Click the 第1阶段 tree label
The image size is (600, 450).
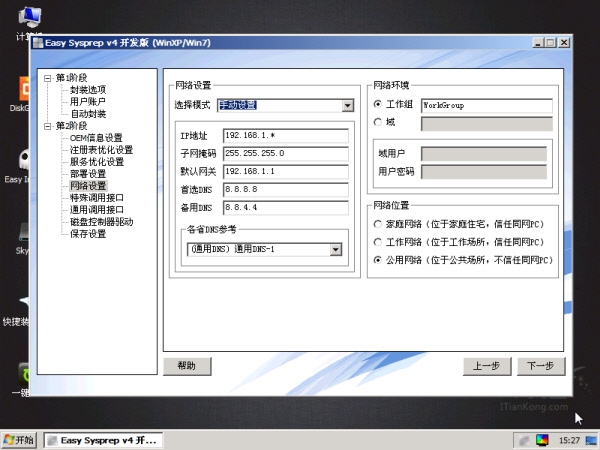click(72, 78)
